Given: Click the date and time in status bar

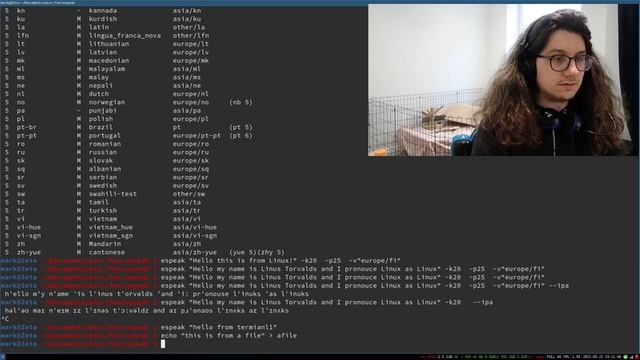Looking at the screenshot, I should point(603,357).
